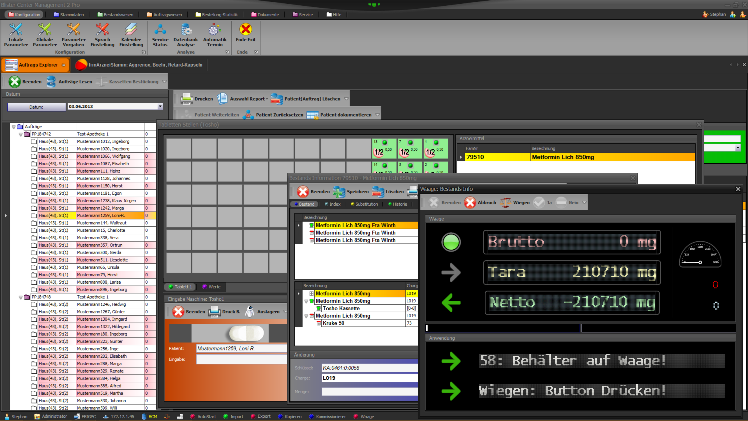Collapse the first Test Apotheke 1 group
This screenshot has width=748, height=421.
tap(21, 134)
